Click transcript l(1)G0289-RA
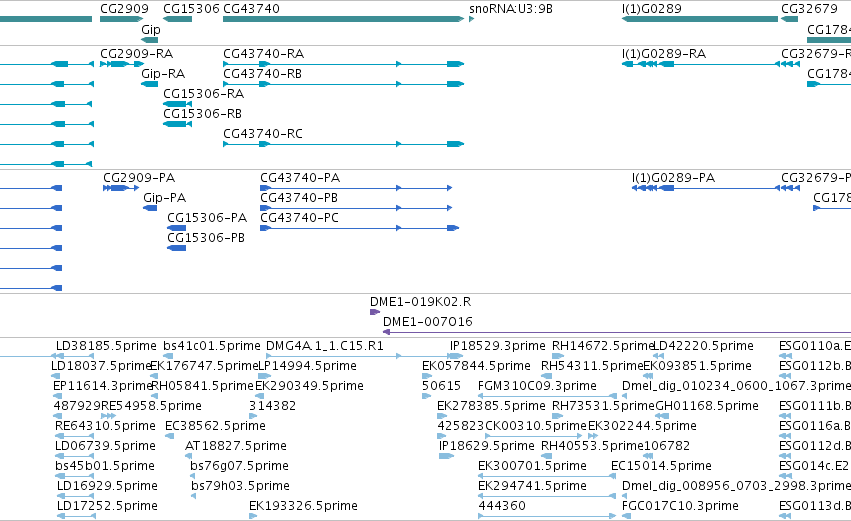This screenshot has width=851, height=521. click(x=664, y=54)
